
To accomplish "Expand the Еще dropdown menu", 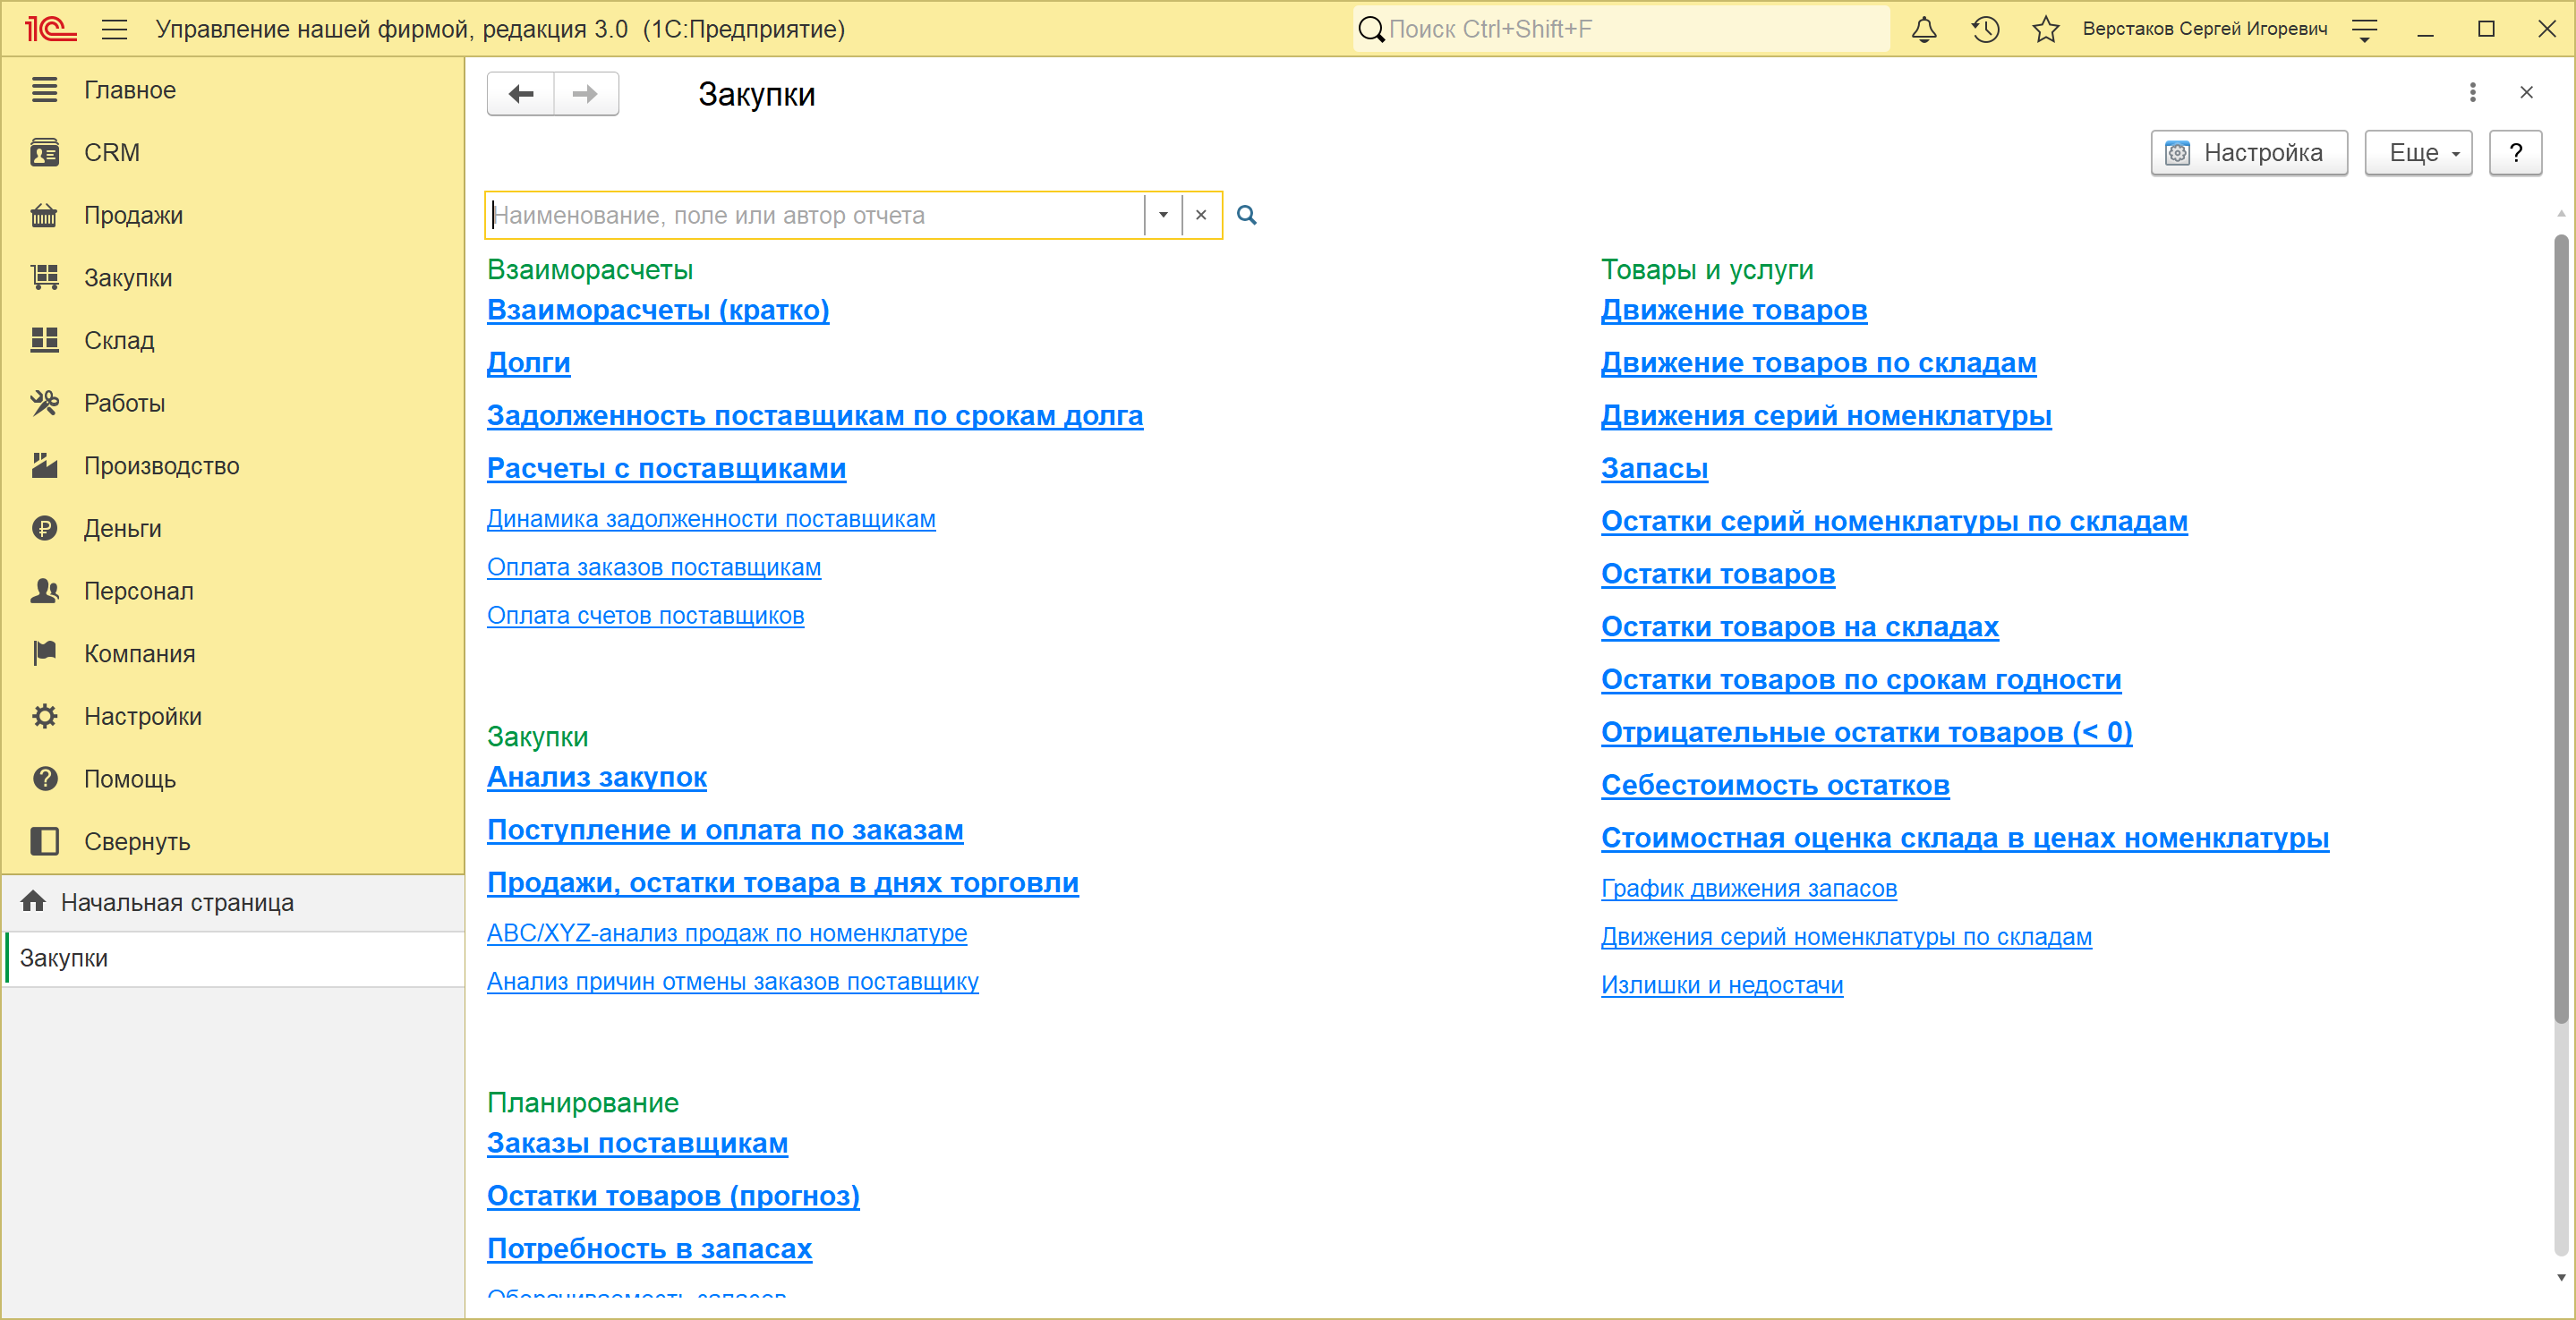I will coord(2418,153).
